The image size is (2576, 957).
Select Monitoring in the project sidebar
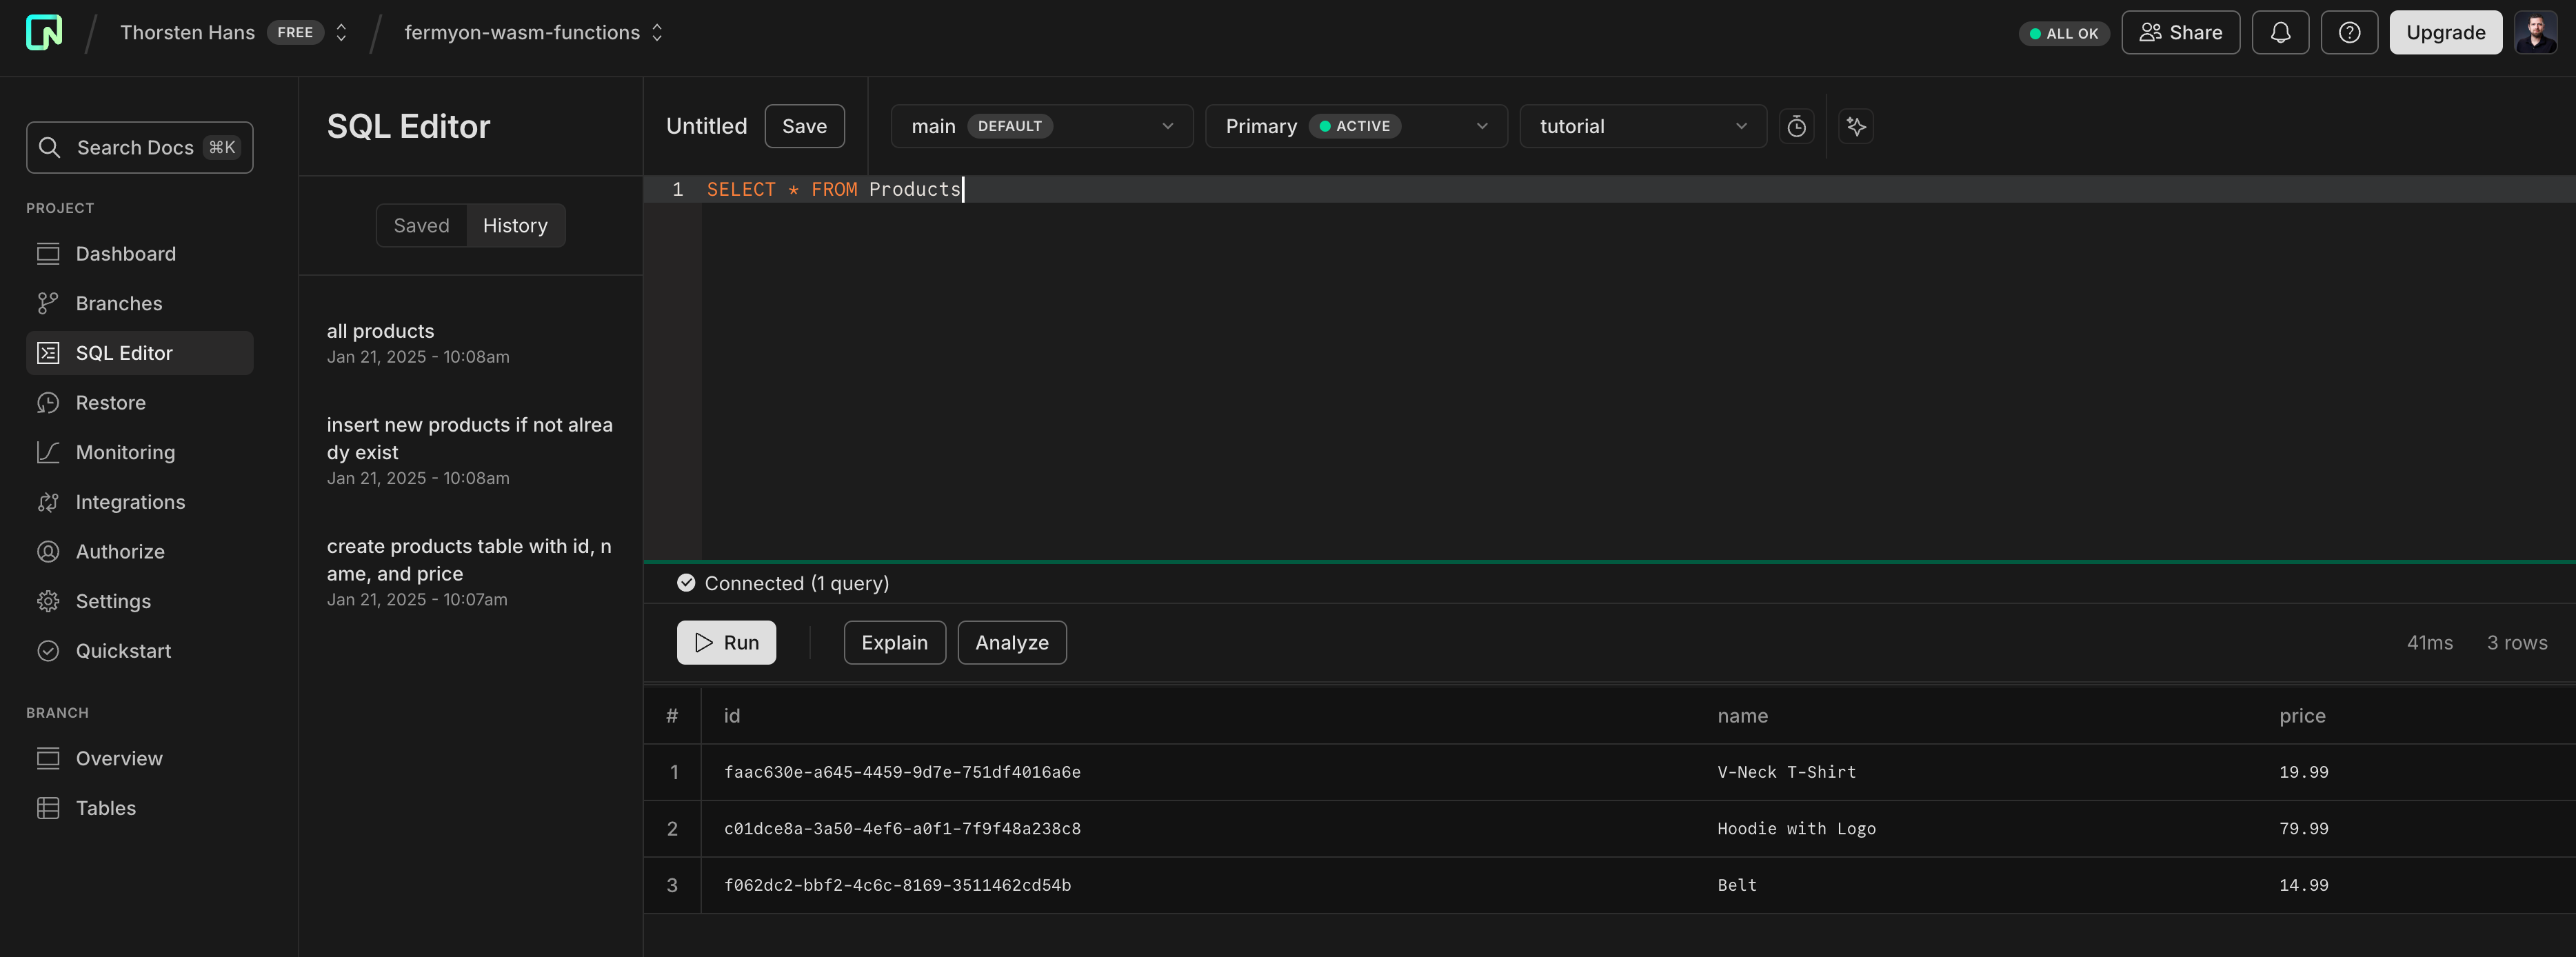tap(126, 452)
